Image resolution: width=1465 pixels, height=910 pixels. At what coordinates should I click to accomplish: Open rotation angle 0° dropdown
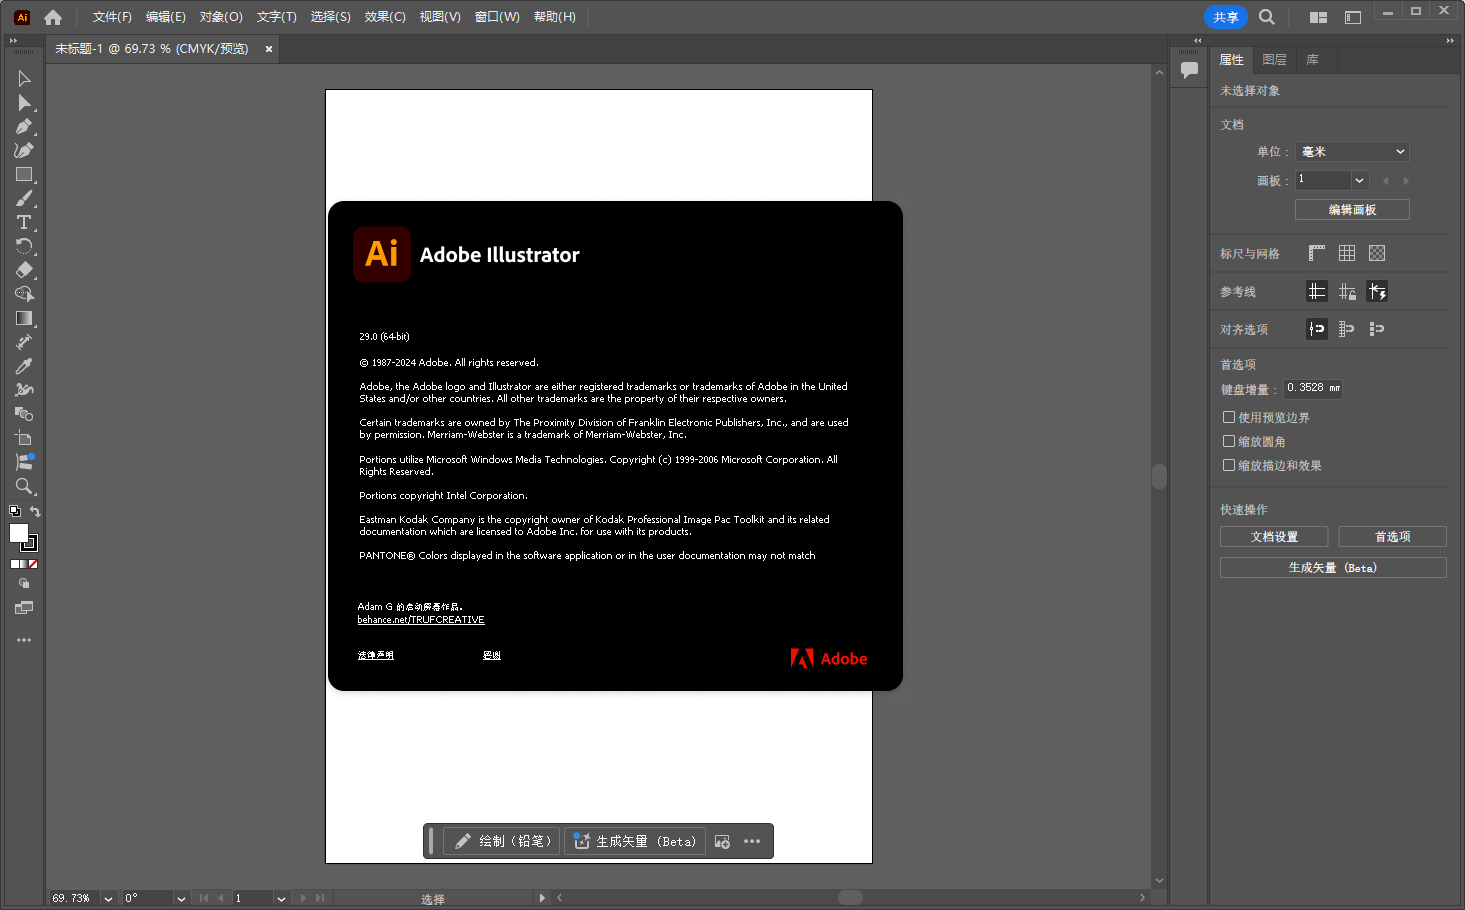(x=181, y=898)
